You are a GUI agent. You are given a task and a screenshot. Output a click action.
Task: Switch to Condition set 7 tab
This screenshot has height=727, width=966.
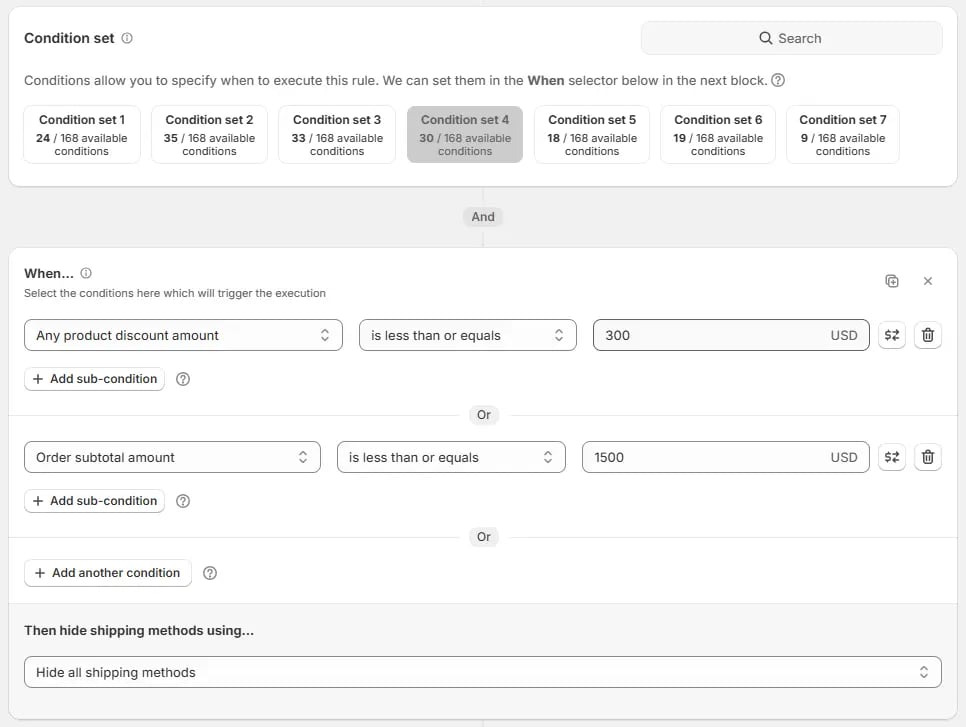[x=843, y=134]
